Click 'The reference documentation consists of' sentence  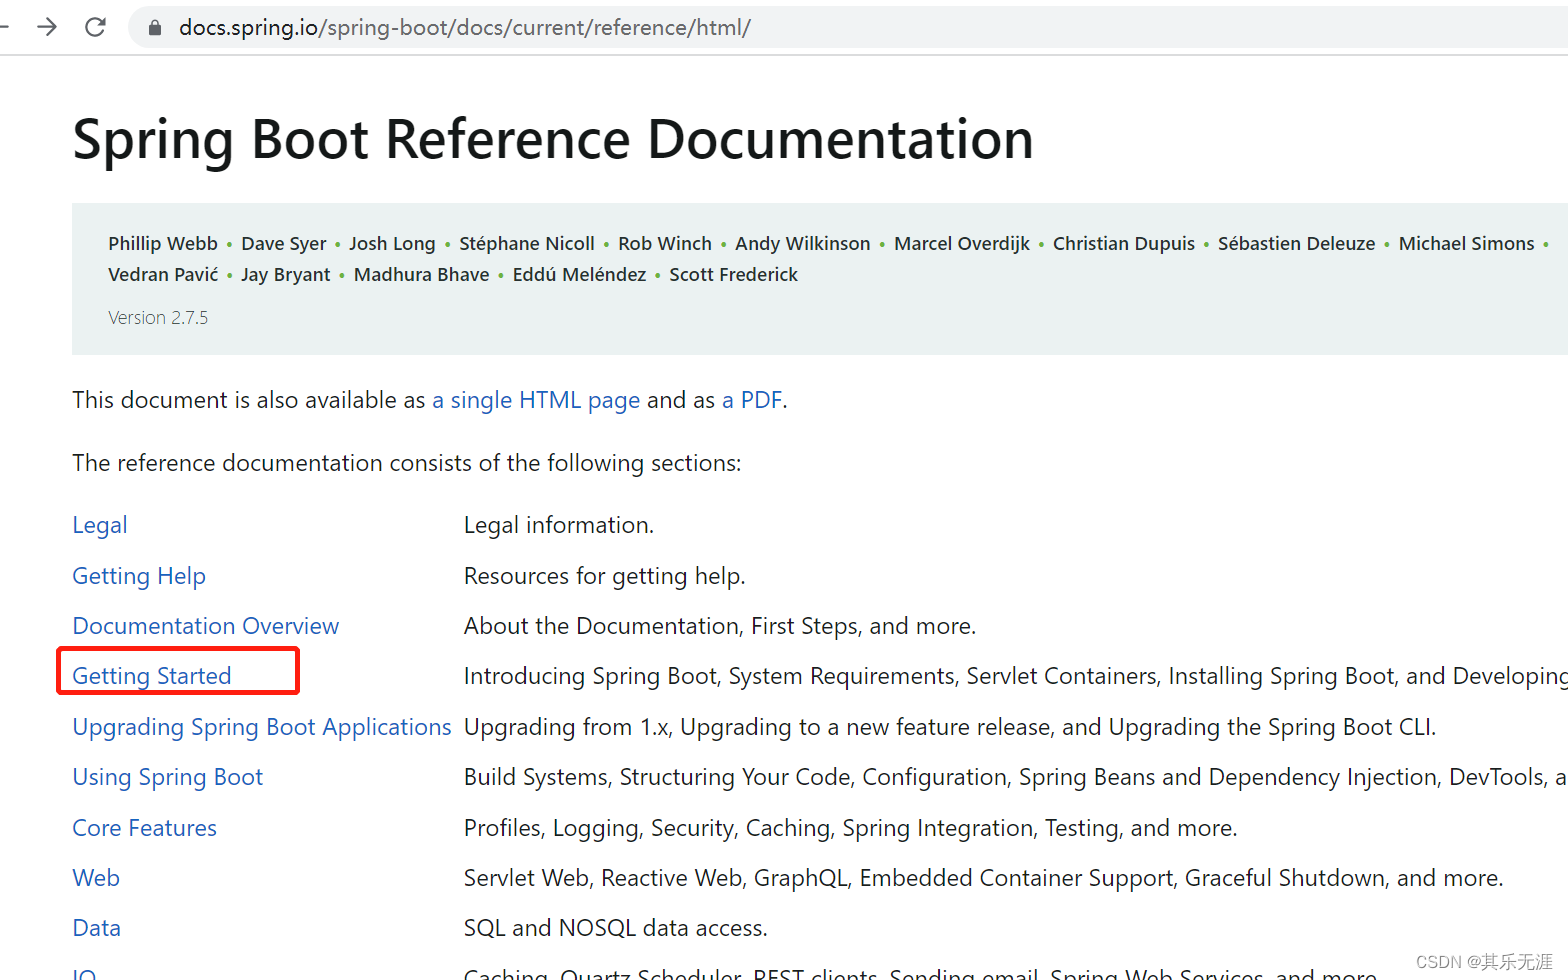(407, 463)
